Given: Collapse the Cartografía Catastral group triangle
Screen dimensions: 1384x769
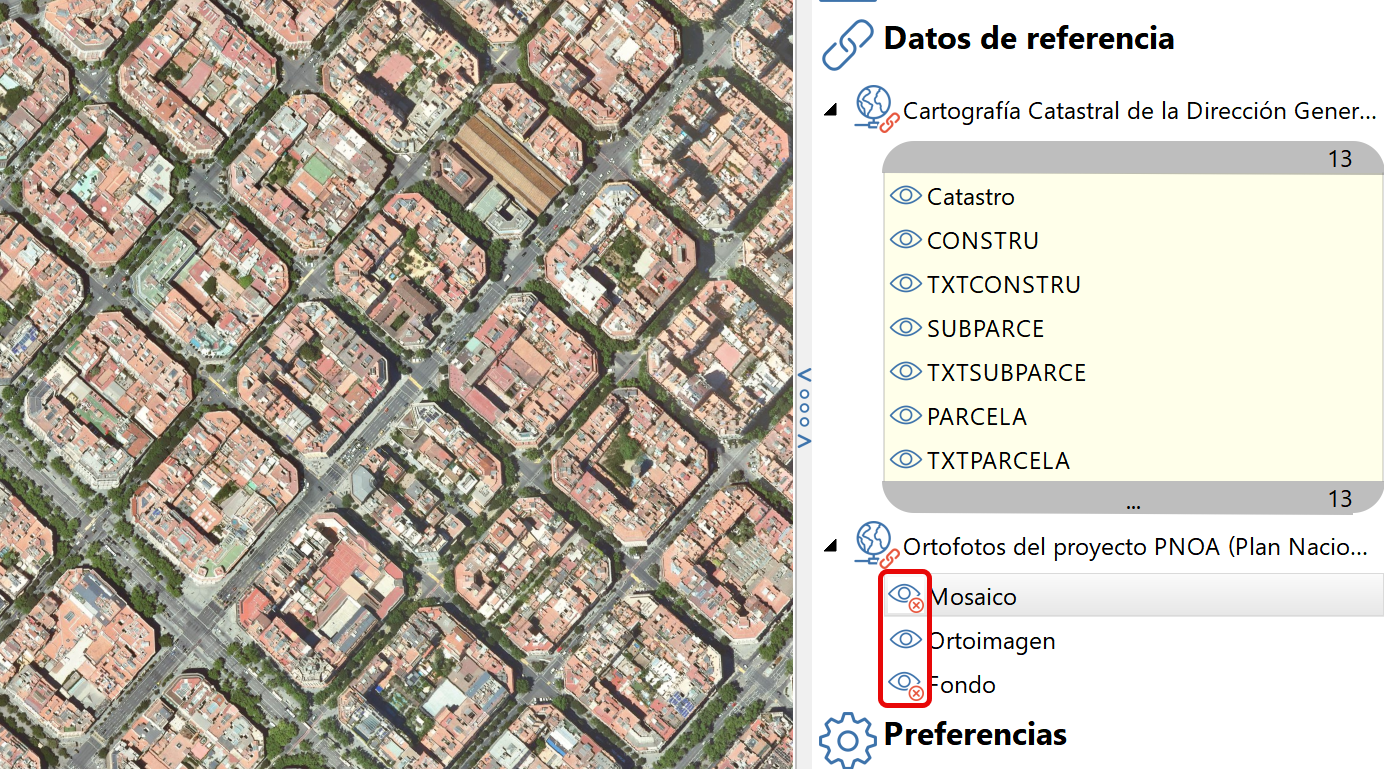Looking at the screenshot, I should coord(831,110).
